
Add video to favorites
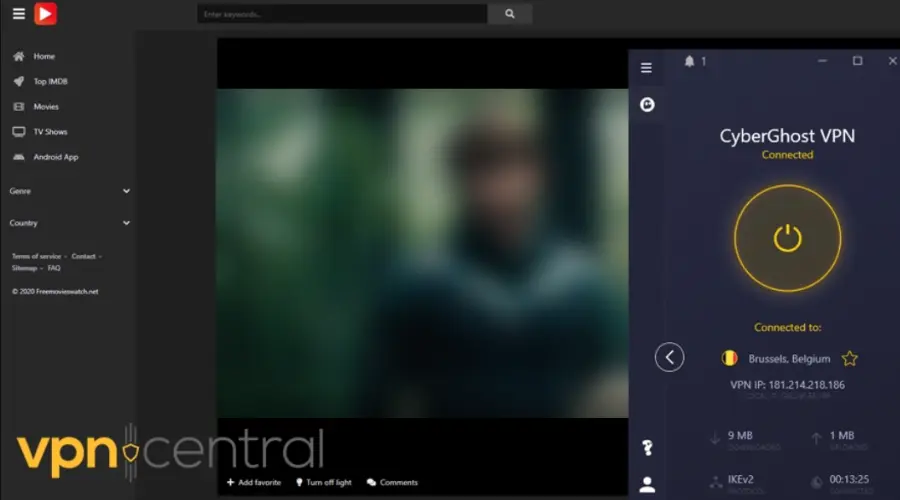[x=254, y=483]
